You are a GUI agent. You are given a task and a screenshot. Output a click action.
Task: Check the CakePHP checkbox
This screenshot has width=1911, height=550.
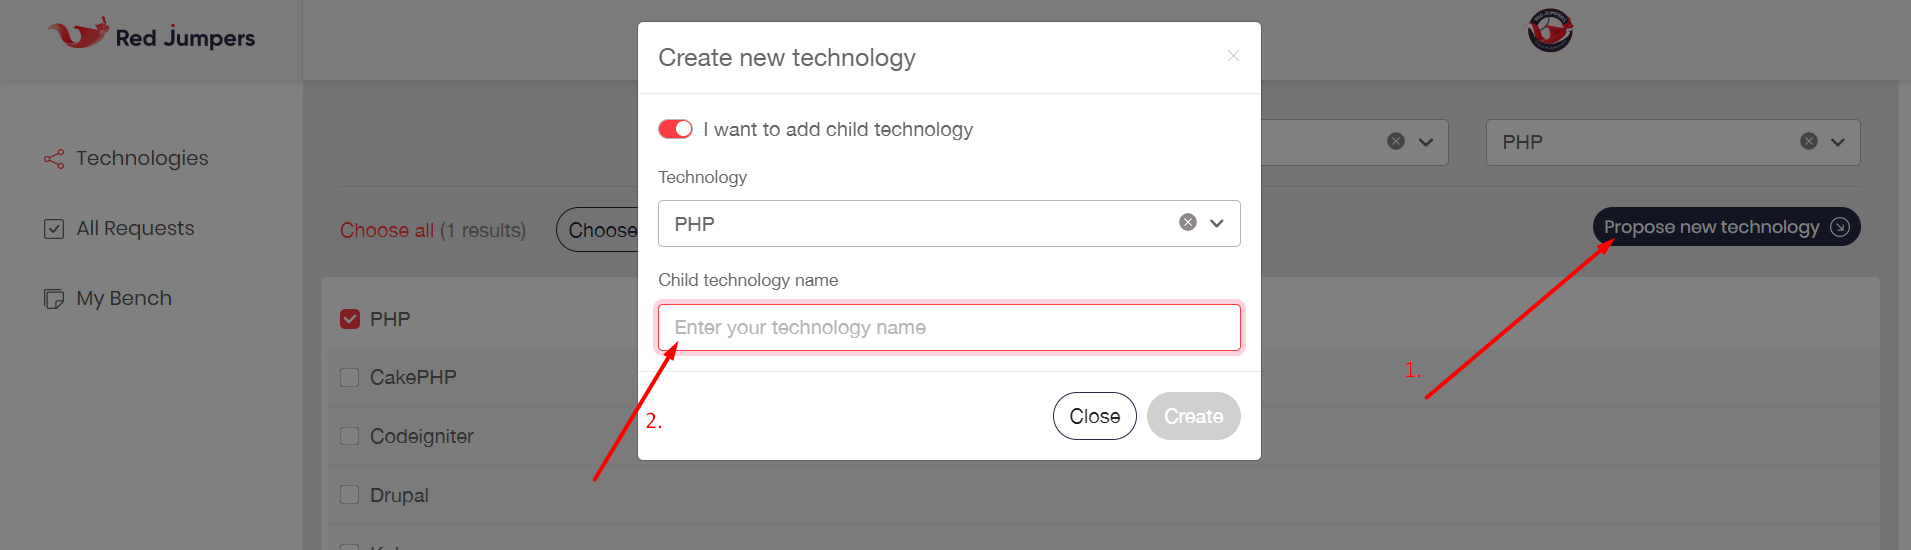point(349,377)
